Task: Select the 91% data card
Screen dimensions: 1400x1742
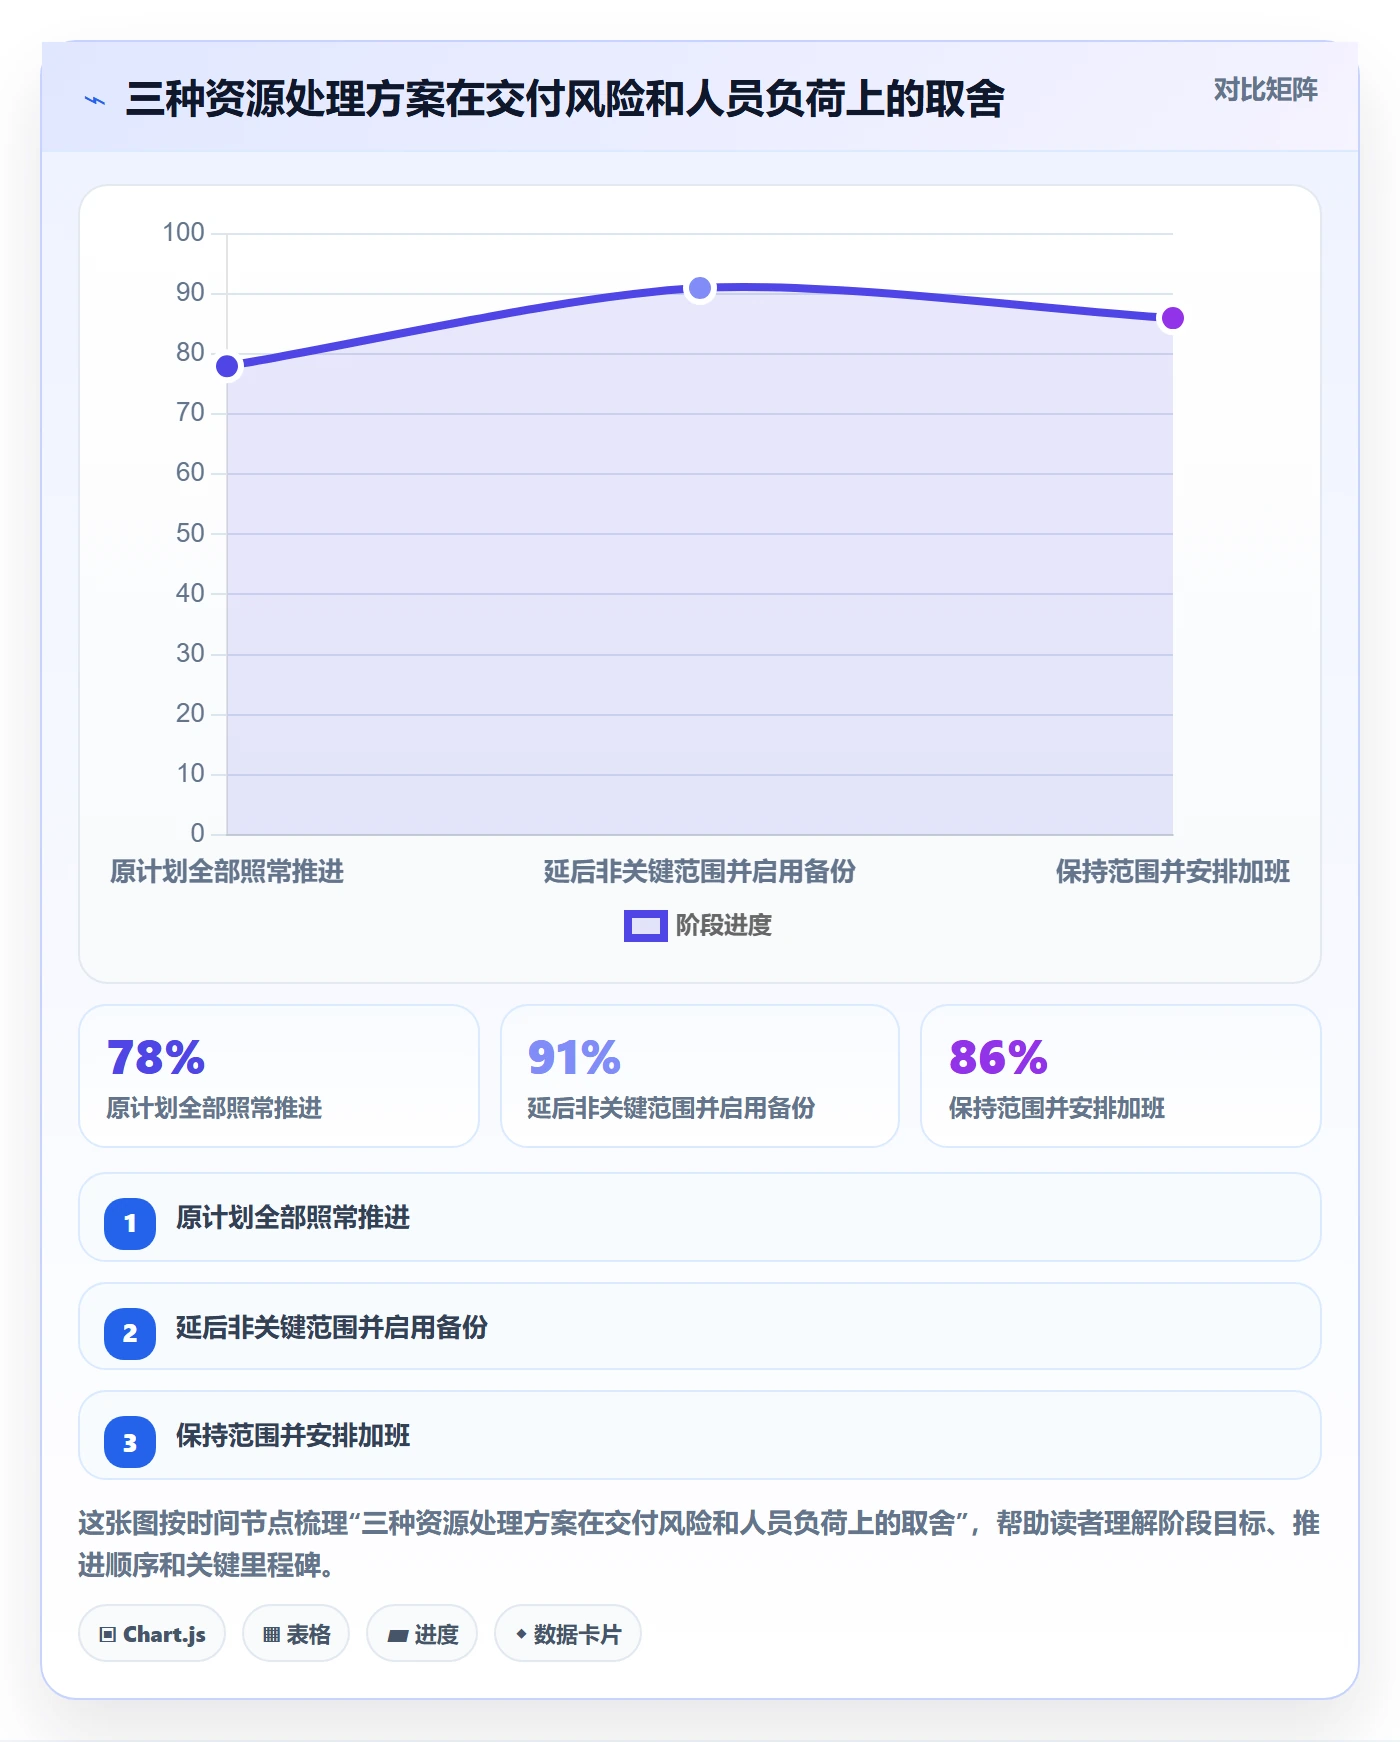Action: 700,1076
